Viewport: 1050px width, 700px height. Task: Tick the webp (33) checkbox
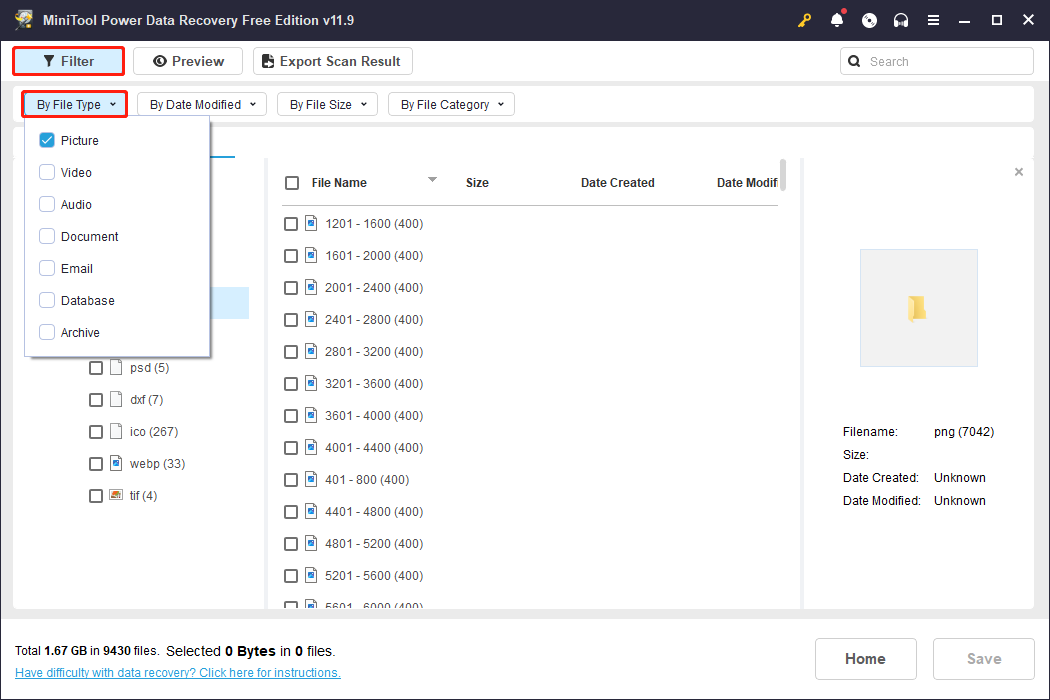tap(96, 464)
